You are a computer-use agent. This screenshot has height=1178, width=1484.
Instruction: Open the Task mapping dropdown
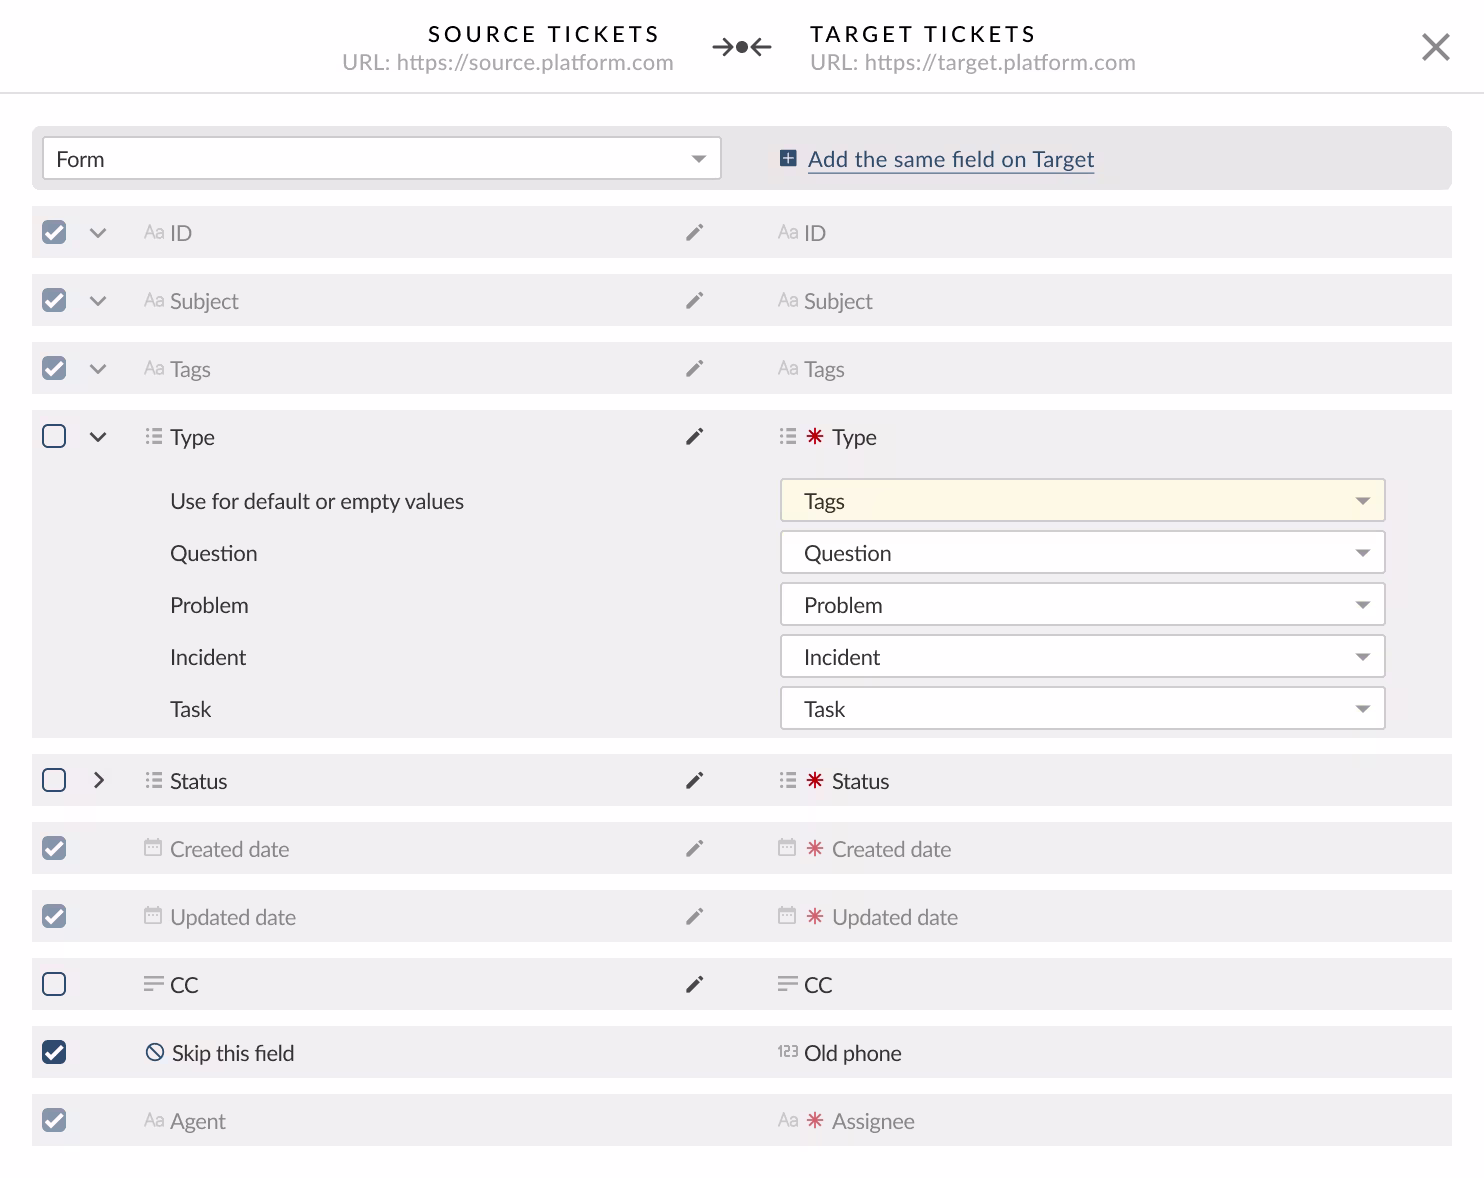(1082, 709)
